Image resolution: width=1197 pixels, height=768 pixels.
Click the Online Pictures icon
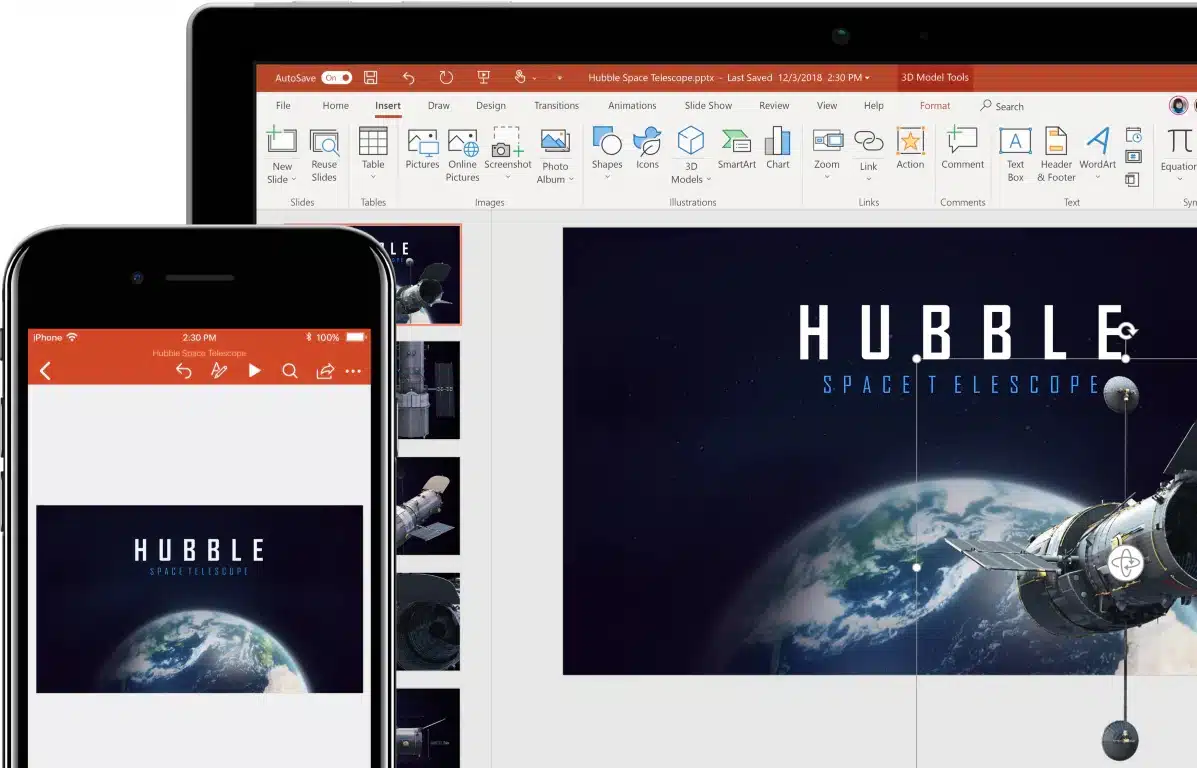[x=463, y=142]
